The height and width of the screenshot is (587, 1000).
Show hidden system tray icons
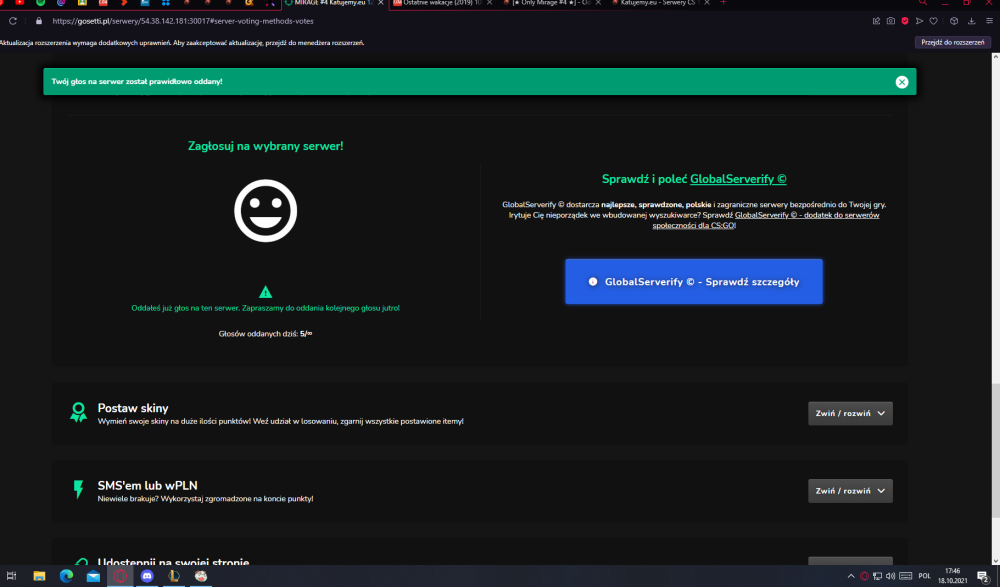[x=851, y=576]
